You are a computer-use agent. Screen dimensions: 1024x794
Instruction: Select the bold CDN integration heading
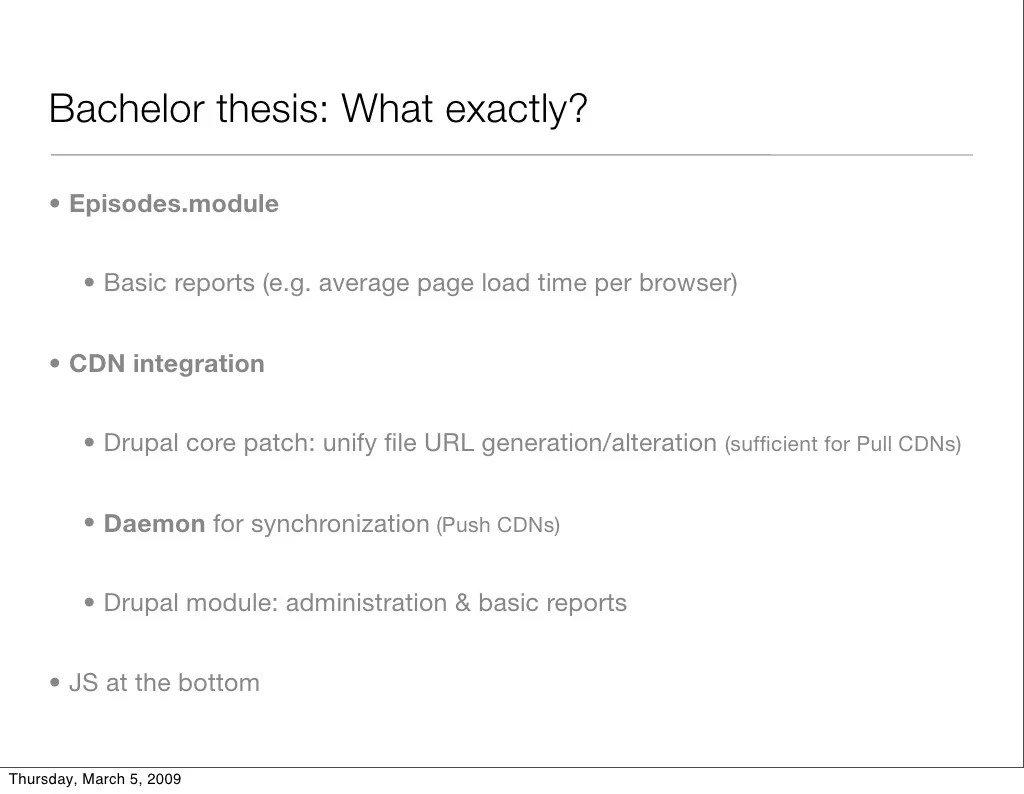click(x=166, y=364)
